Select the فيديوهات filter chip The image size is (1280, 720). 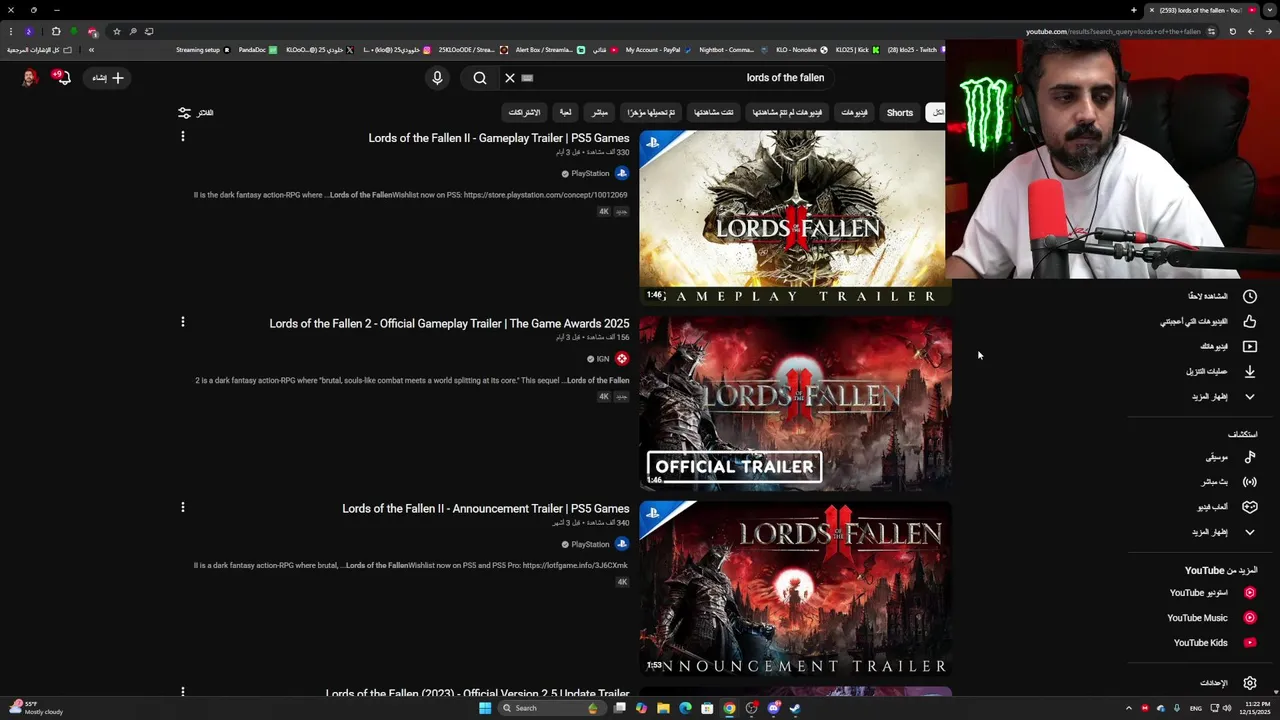pyautogui.click(x=854, y=113)
